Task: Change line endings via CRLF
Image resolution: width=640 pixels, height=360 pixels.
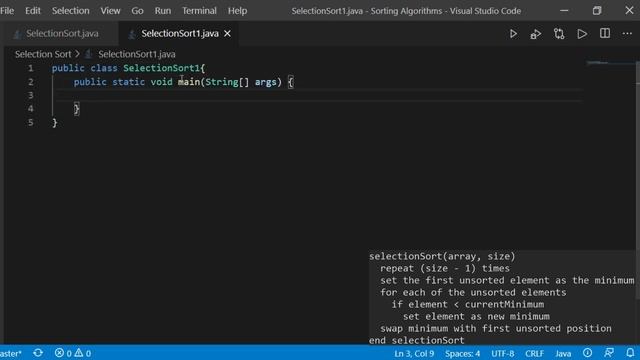Action: tap(534, 353)
